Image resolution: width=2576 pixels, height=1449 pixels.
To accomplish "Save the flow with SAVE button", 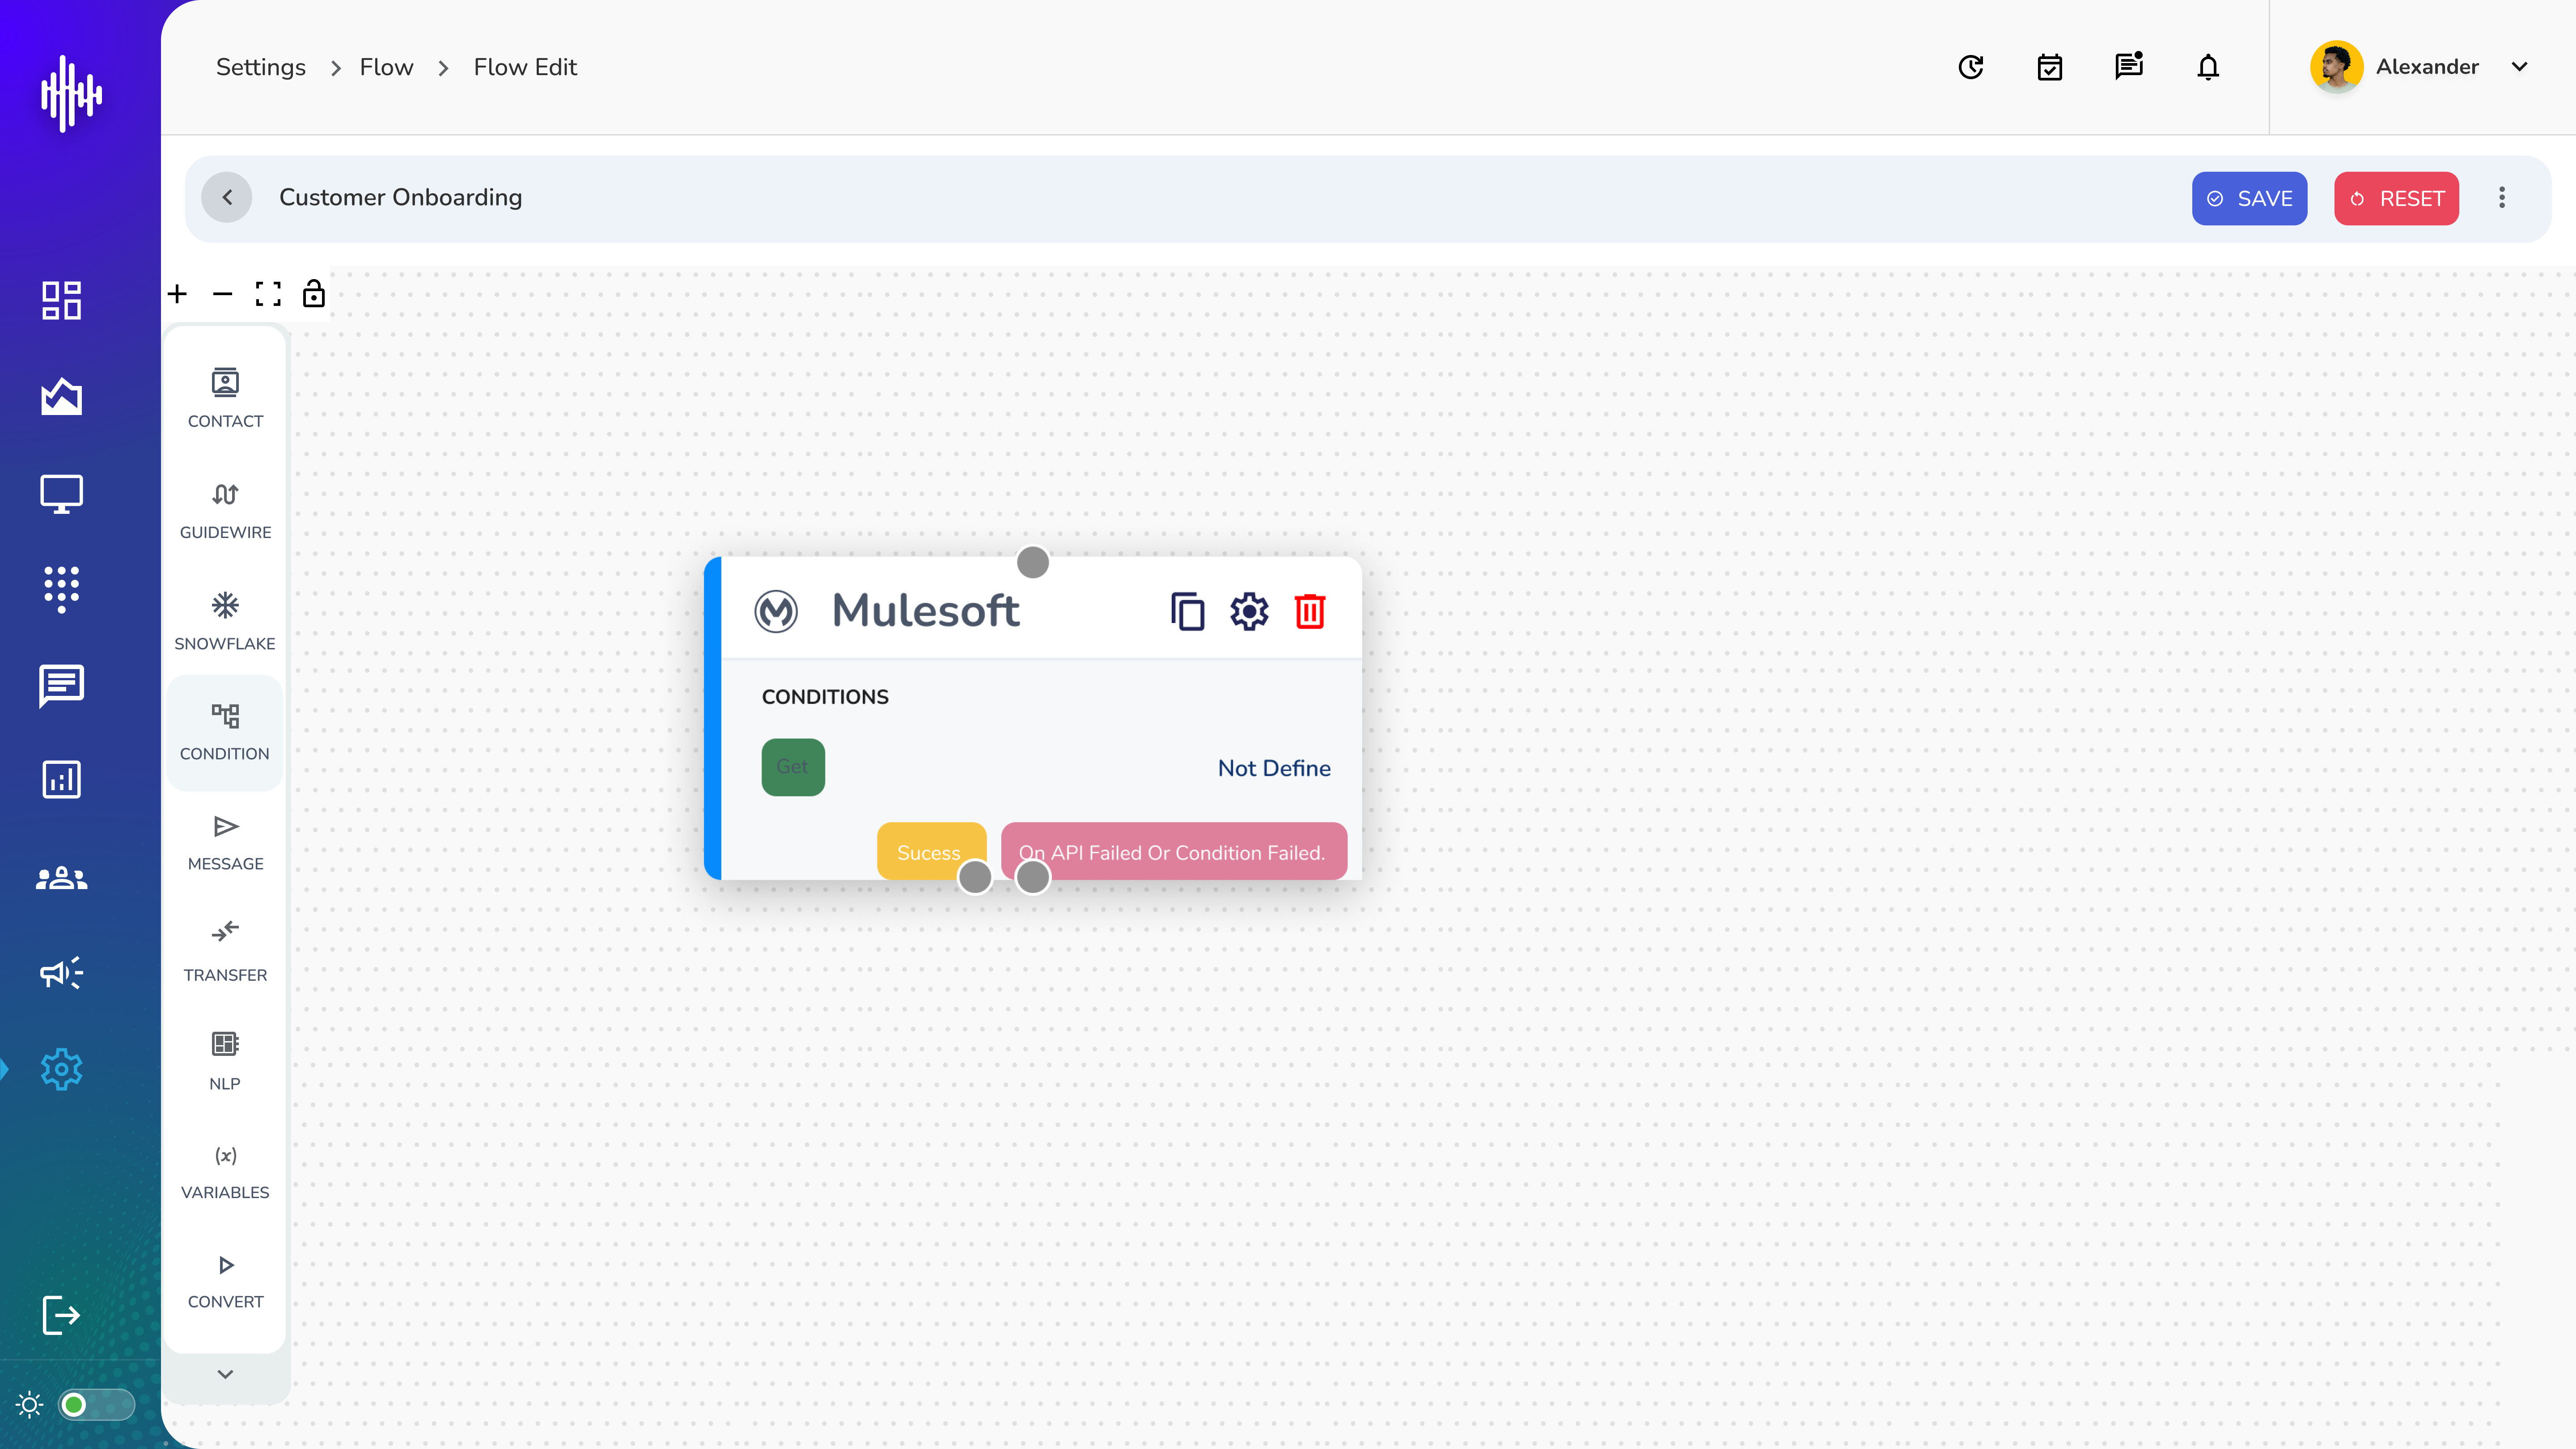I will click(x=2249, y=198).
